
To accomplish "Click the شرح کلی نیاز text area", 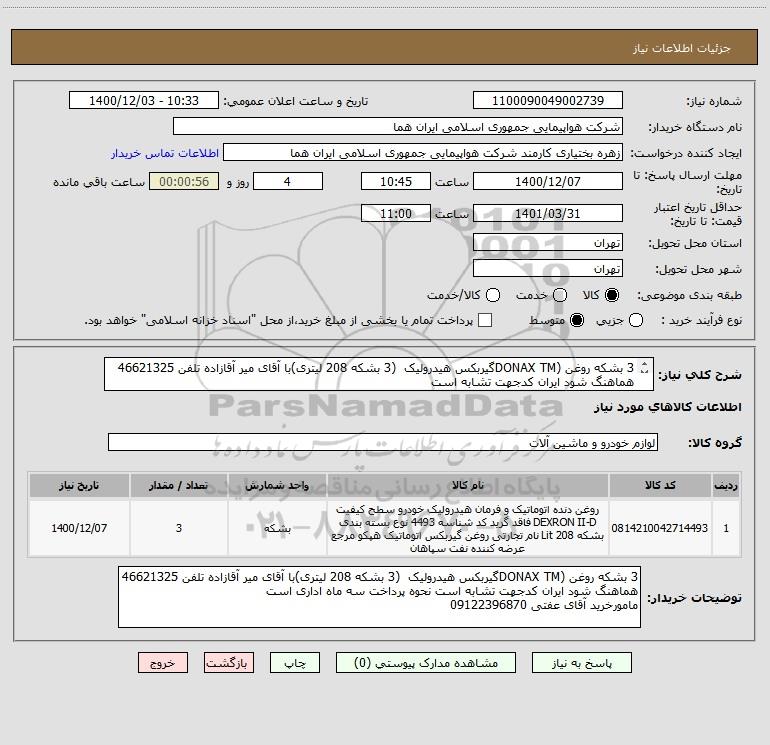I will point(379,374).
